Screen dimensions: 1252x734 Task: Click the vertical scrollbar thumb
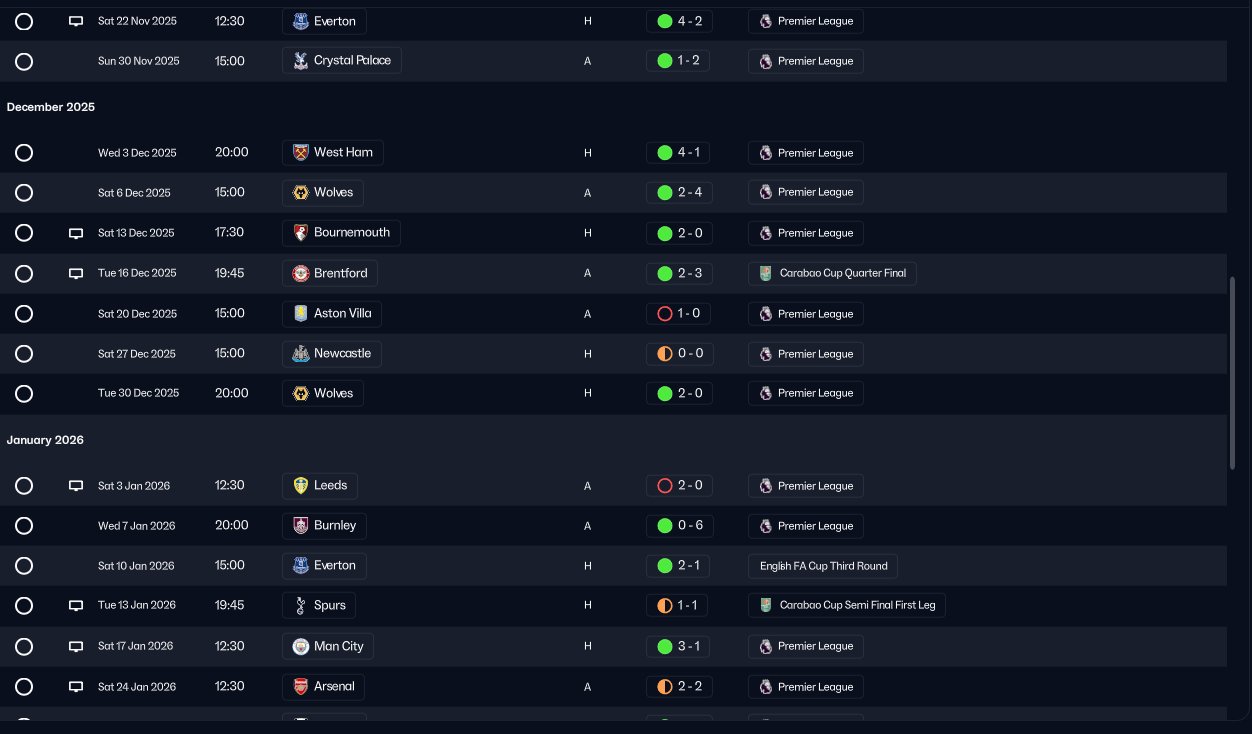tap(1232, 373)
